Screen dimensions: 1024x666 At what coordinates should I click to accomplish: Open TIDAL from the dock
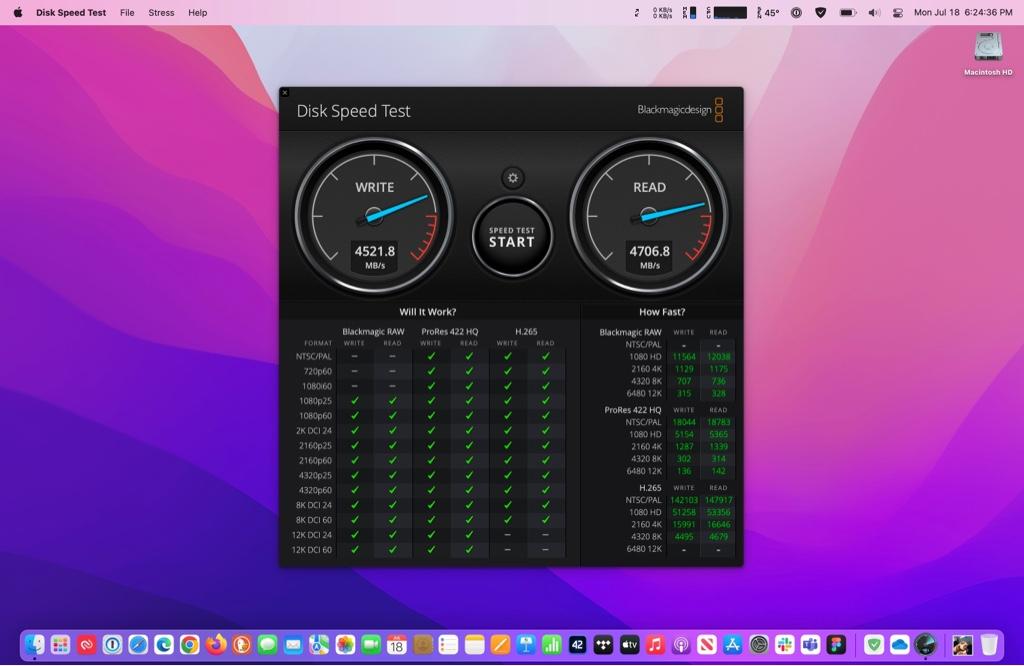click(603, 645)
